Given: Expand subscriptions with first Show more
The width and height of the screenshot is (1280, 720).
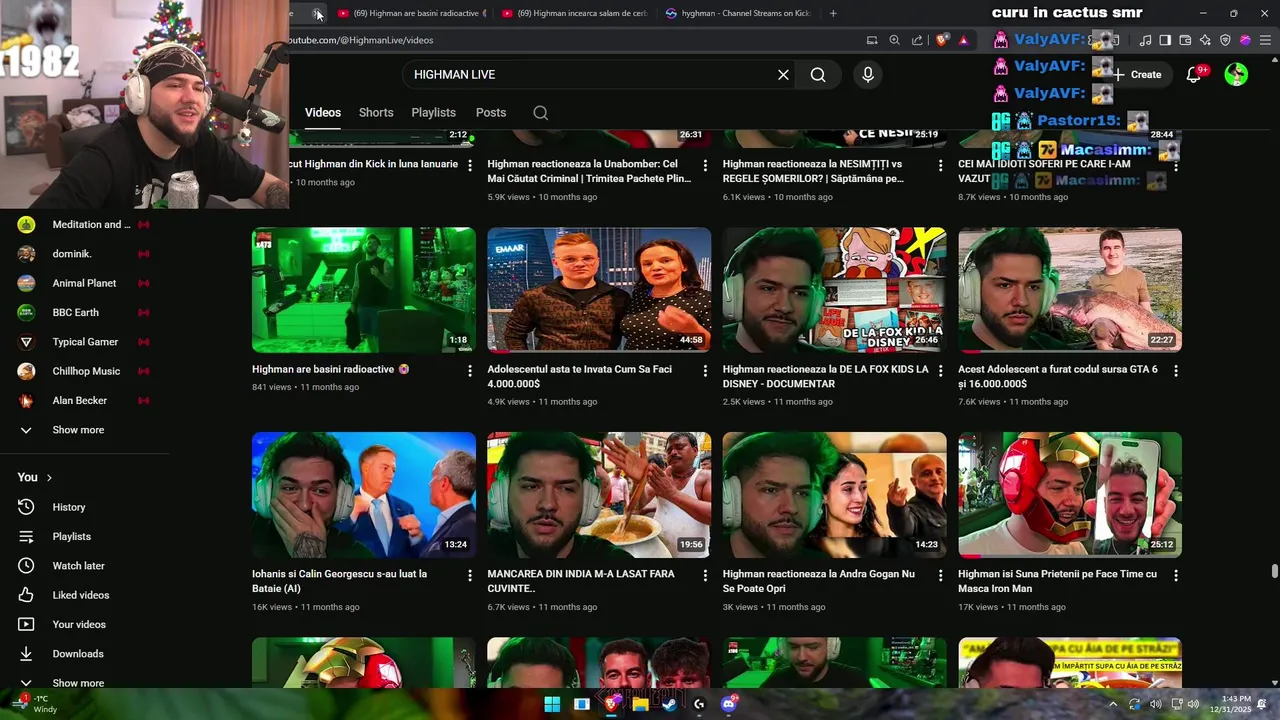Looking at the screenshot, I should point(78,430).
